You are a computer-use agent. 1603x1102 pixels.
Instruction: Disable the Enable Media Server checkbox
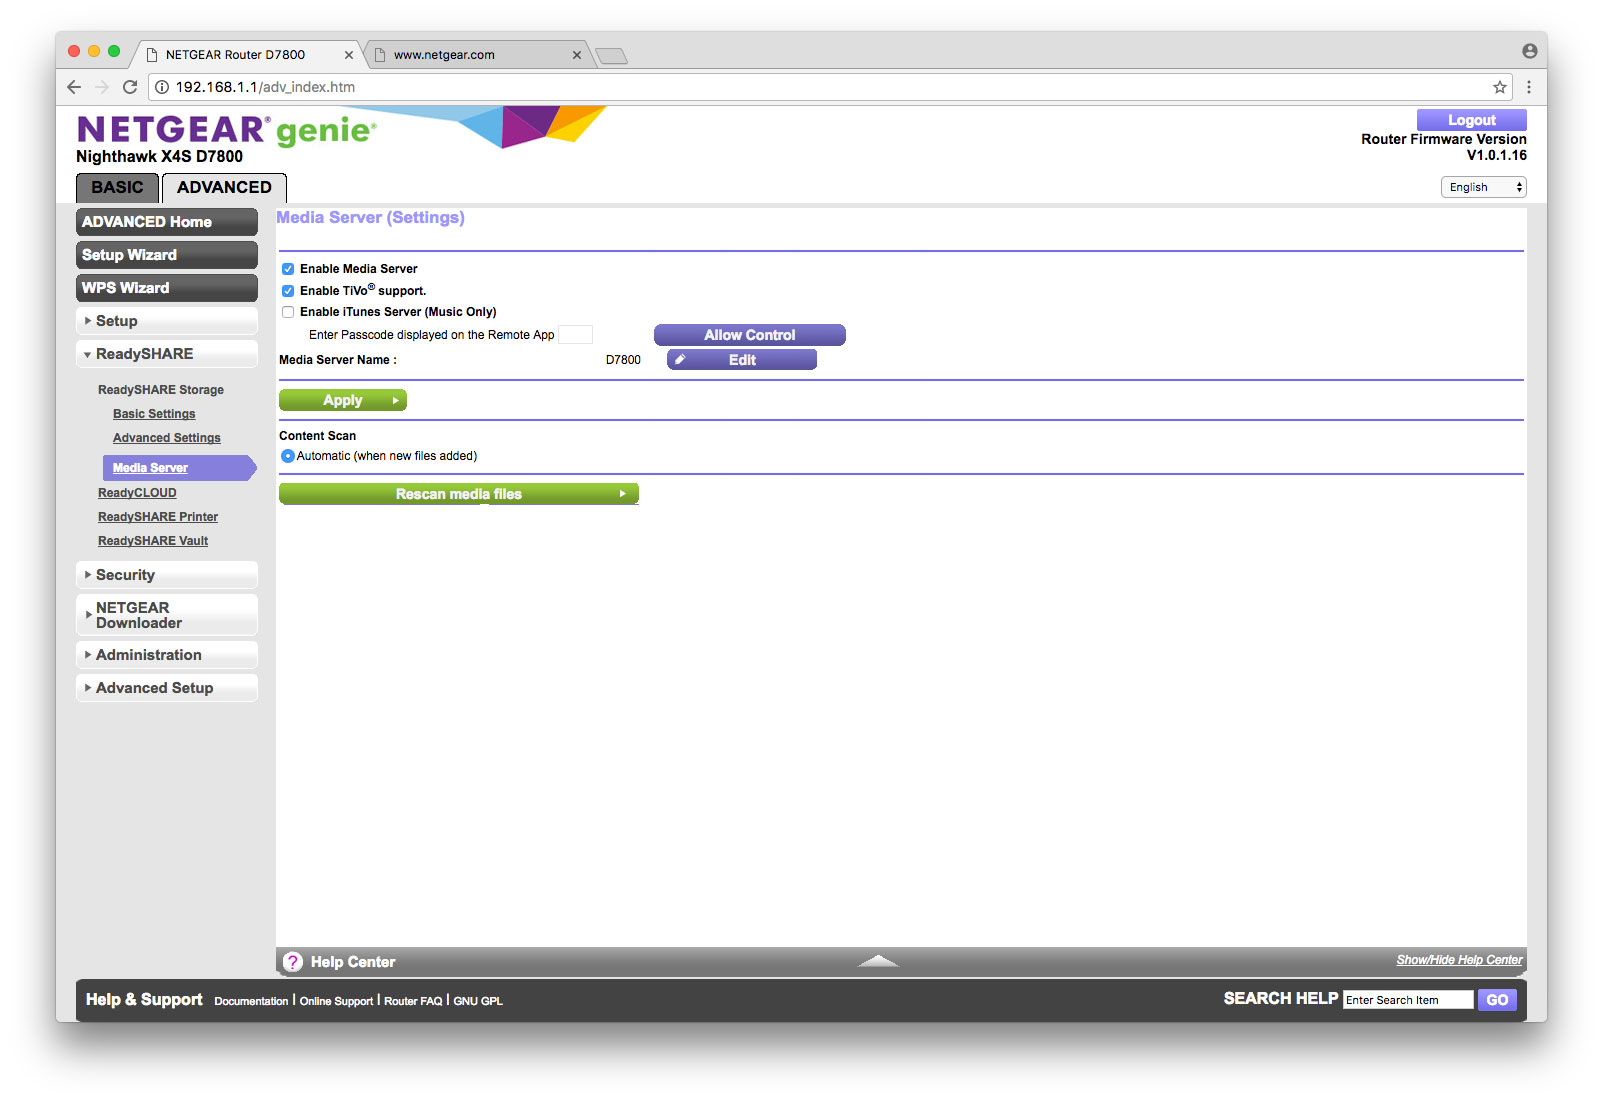coord(288,269)
